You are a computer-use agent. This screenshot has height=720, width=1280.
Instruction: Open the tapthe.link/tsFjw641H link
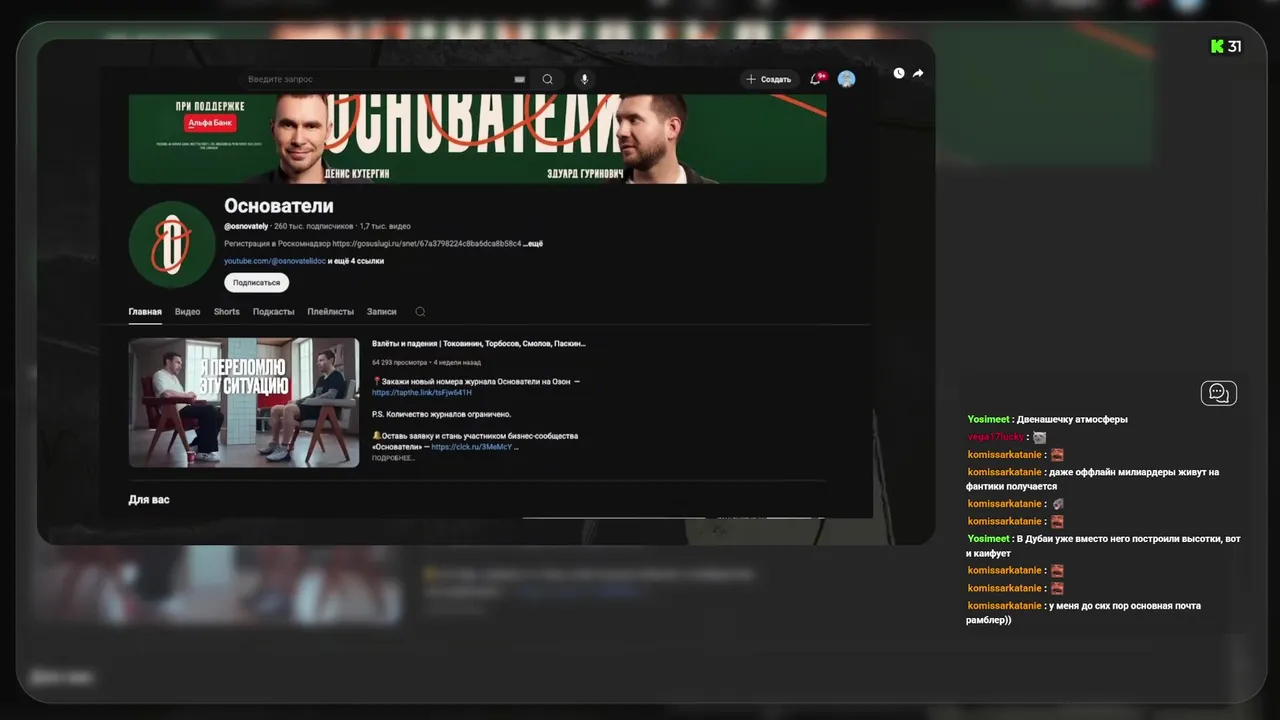[422, 393]
